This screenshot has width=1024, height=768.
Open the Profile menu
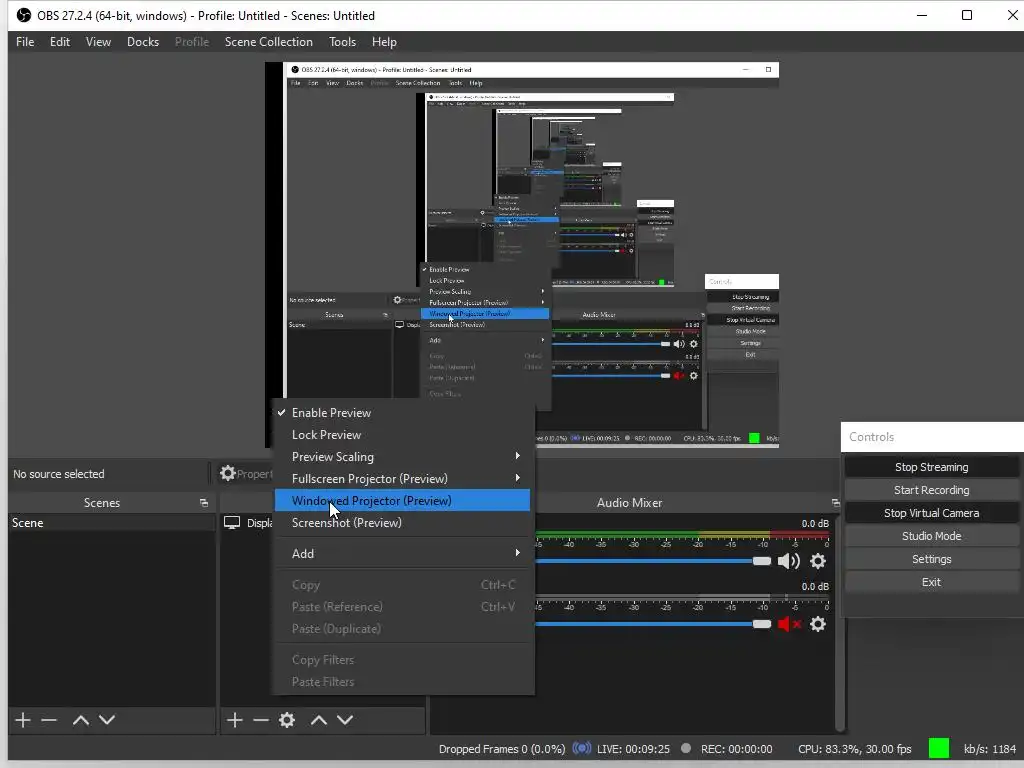coord(192,42)
